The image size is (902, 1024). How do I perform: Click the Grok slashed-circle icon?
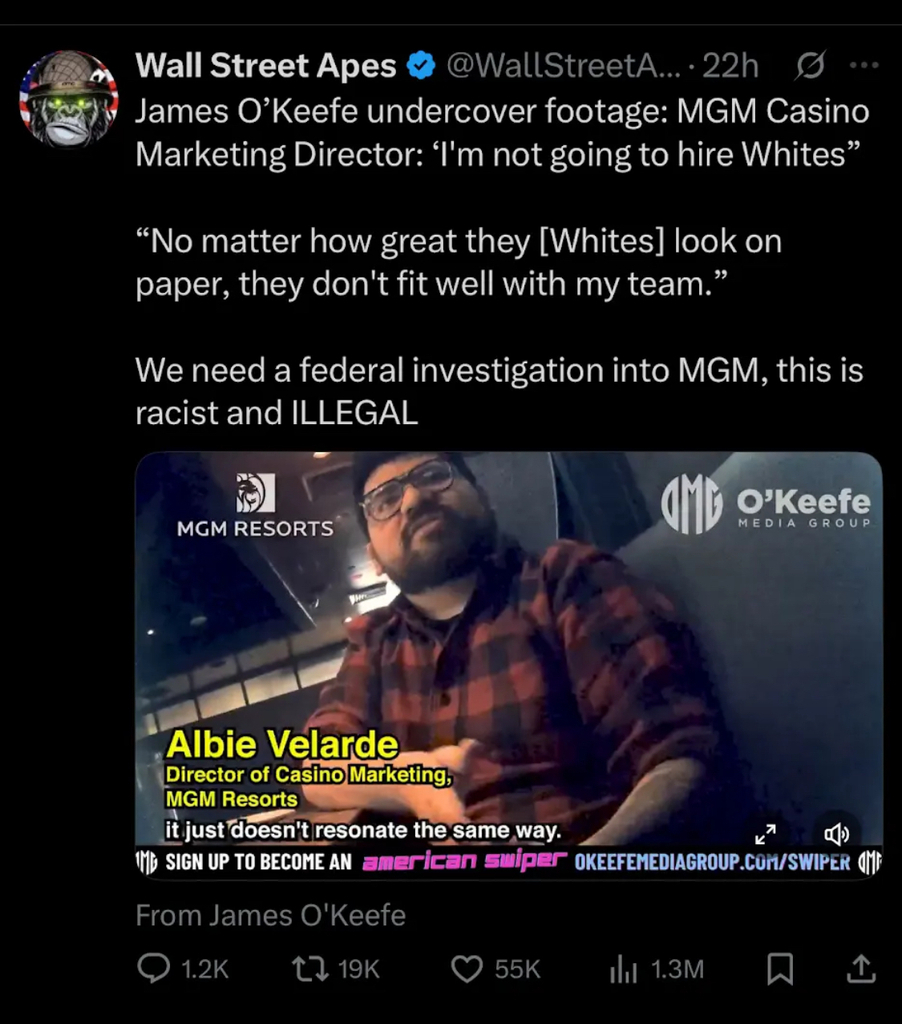pos(811,65)
